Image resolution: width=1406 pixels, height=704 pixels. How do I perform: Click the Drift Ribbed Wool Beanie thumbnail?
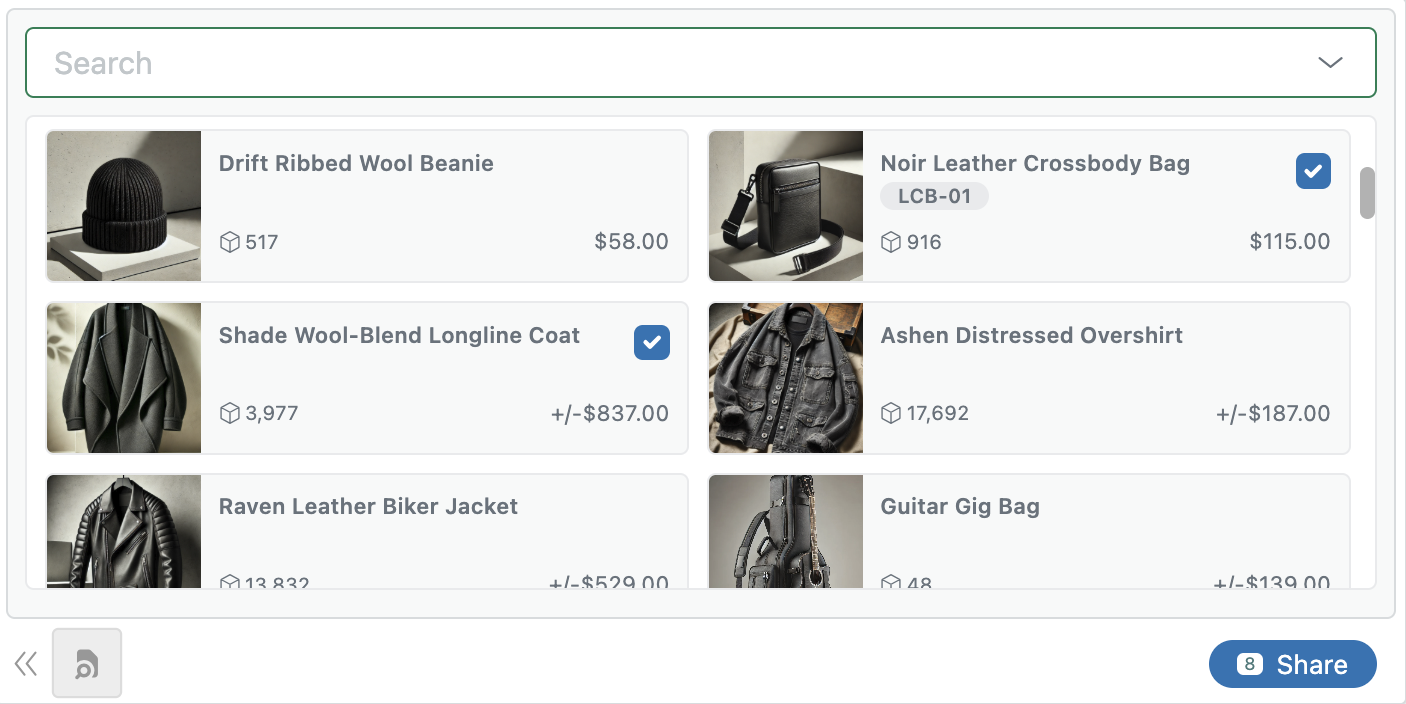pos(123,205)
